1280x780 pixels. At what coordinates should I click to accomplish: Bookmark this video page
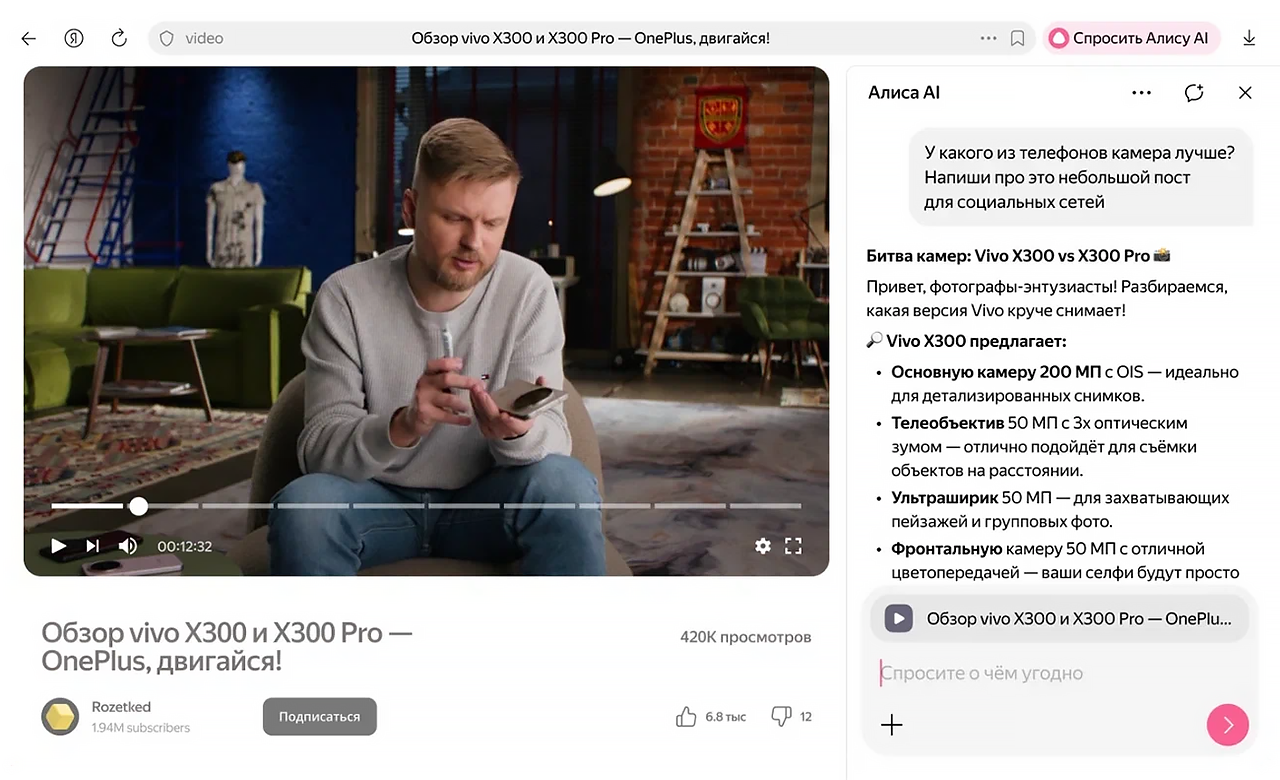coord(1017,38)
